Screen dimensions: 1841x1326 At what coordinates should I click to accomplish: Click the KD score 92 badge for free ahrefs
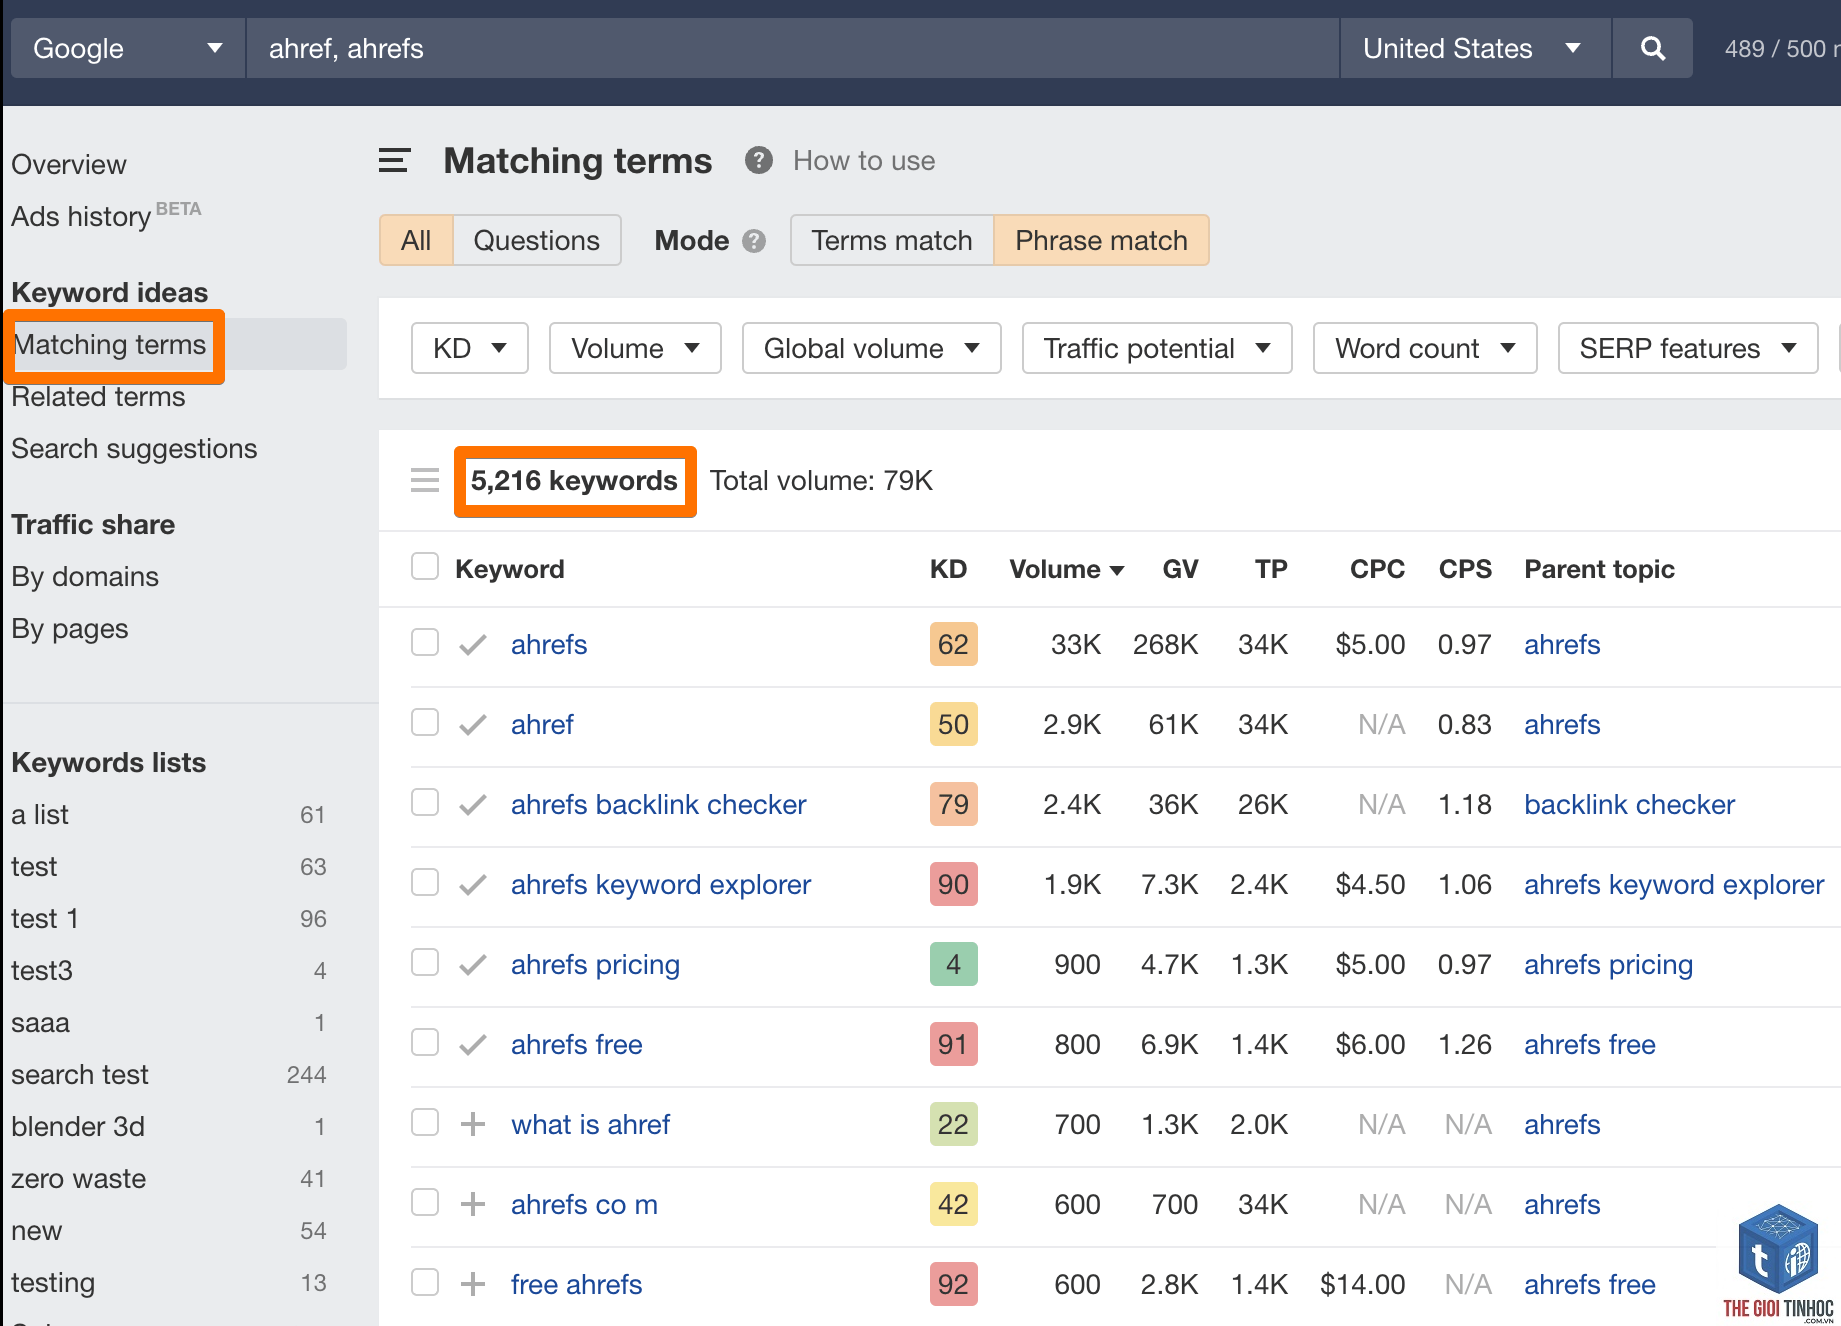click(953, 1284)
